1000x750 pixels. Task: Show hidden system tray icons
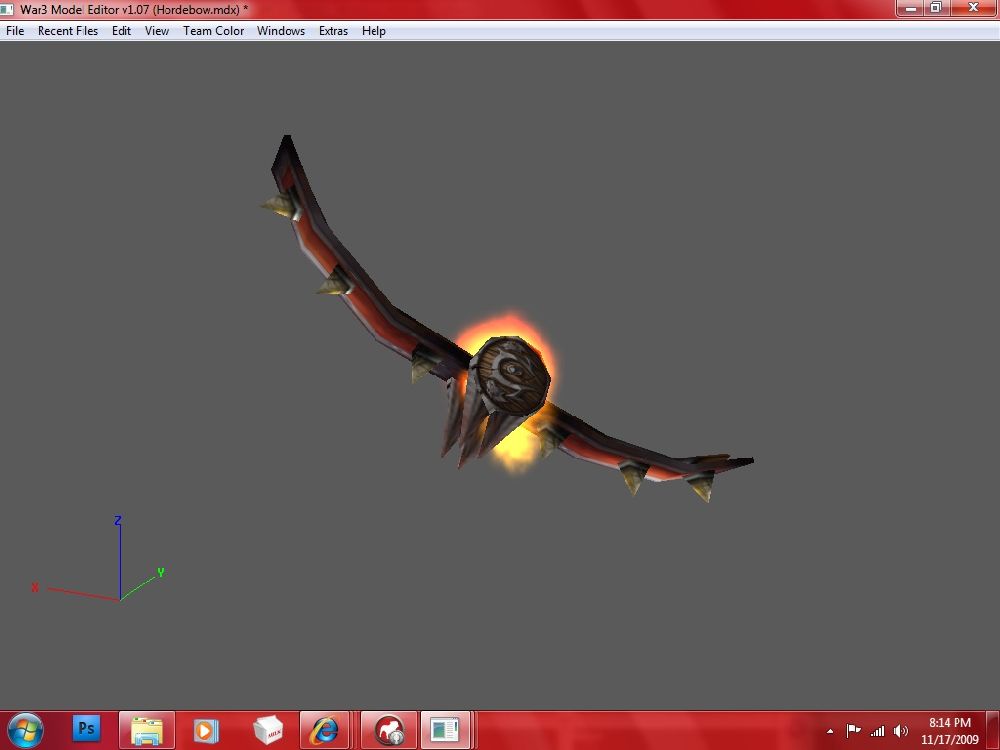[830, 731]
